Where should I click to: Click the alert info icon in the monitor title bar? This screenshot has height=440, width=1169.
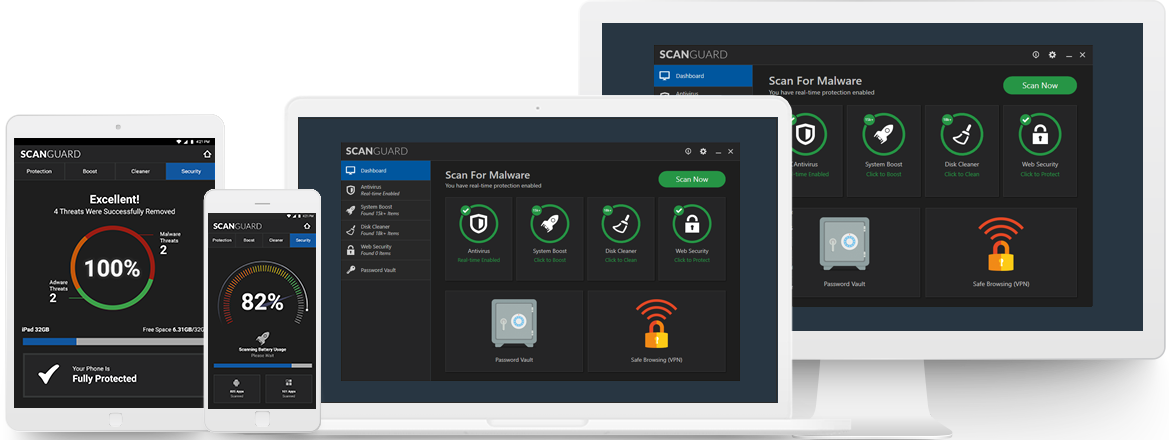pyautogui.click(x=1036, y=55)
